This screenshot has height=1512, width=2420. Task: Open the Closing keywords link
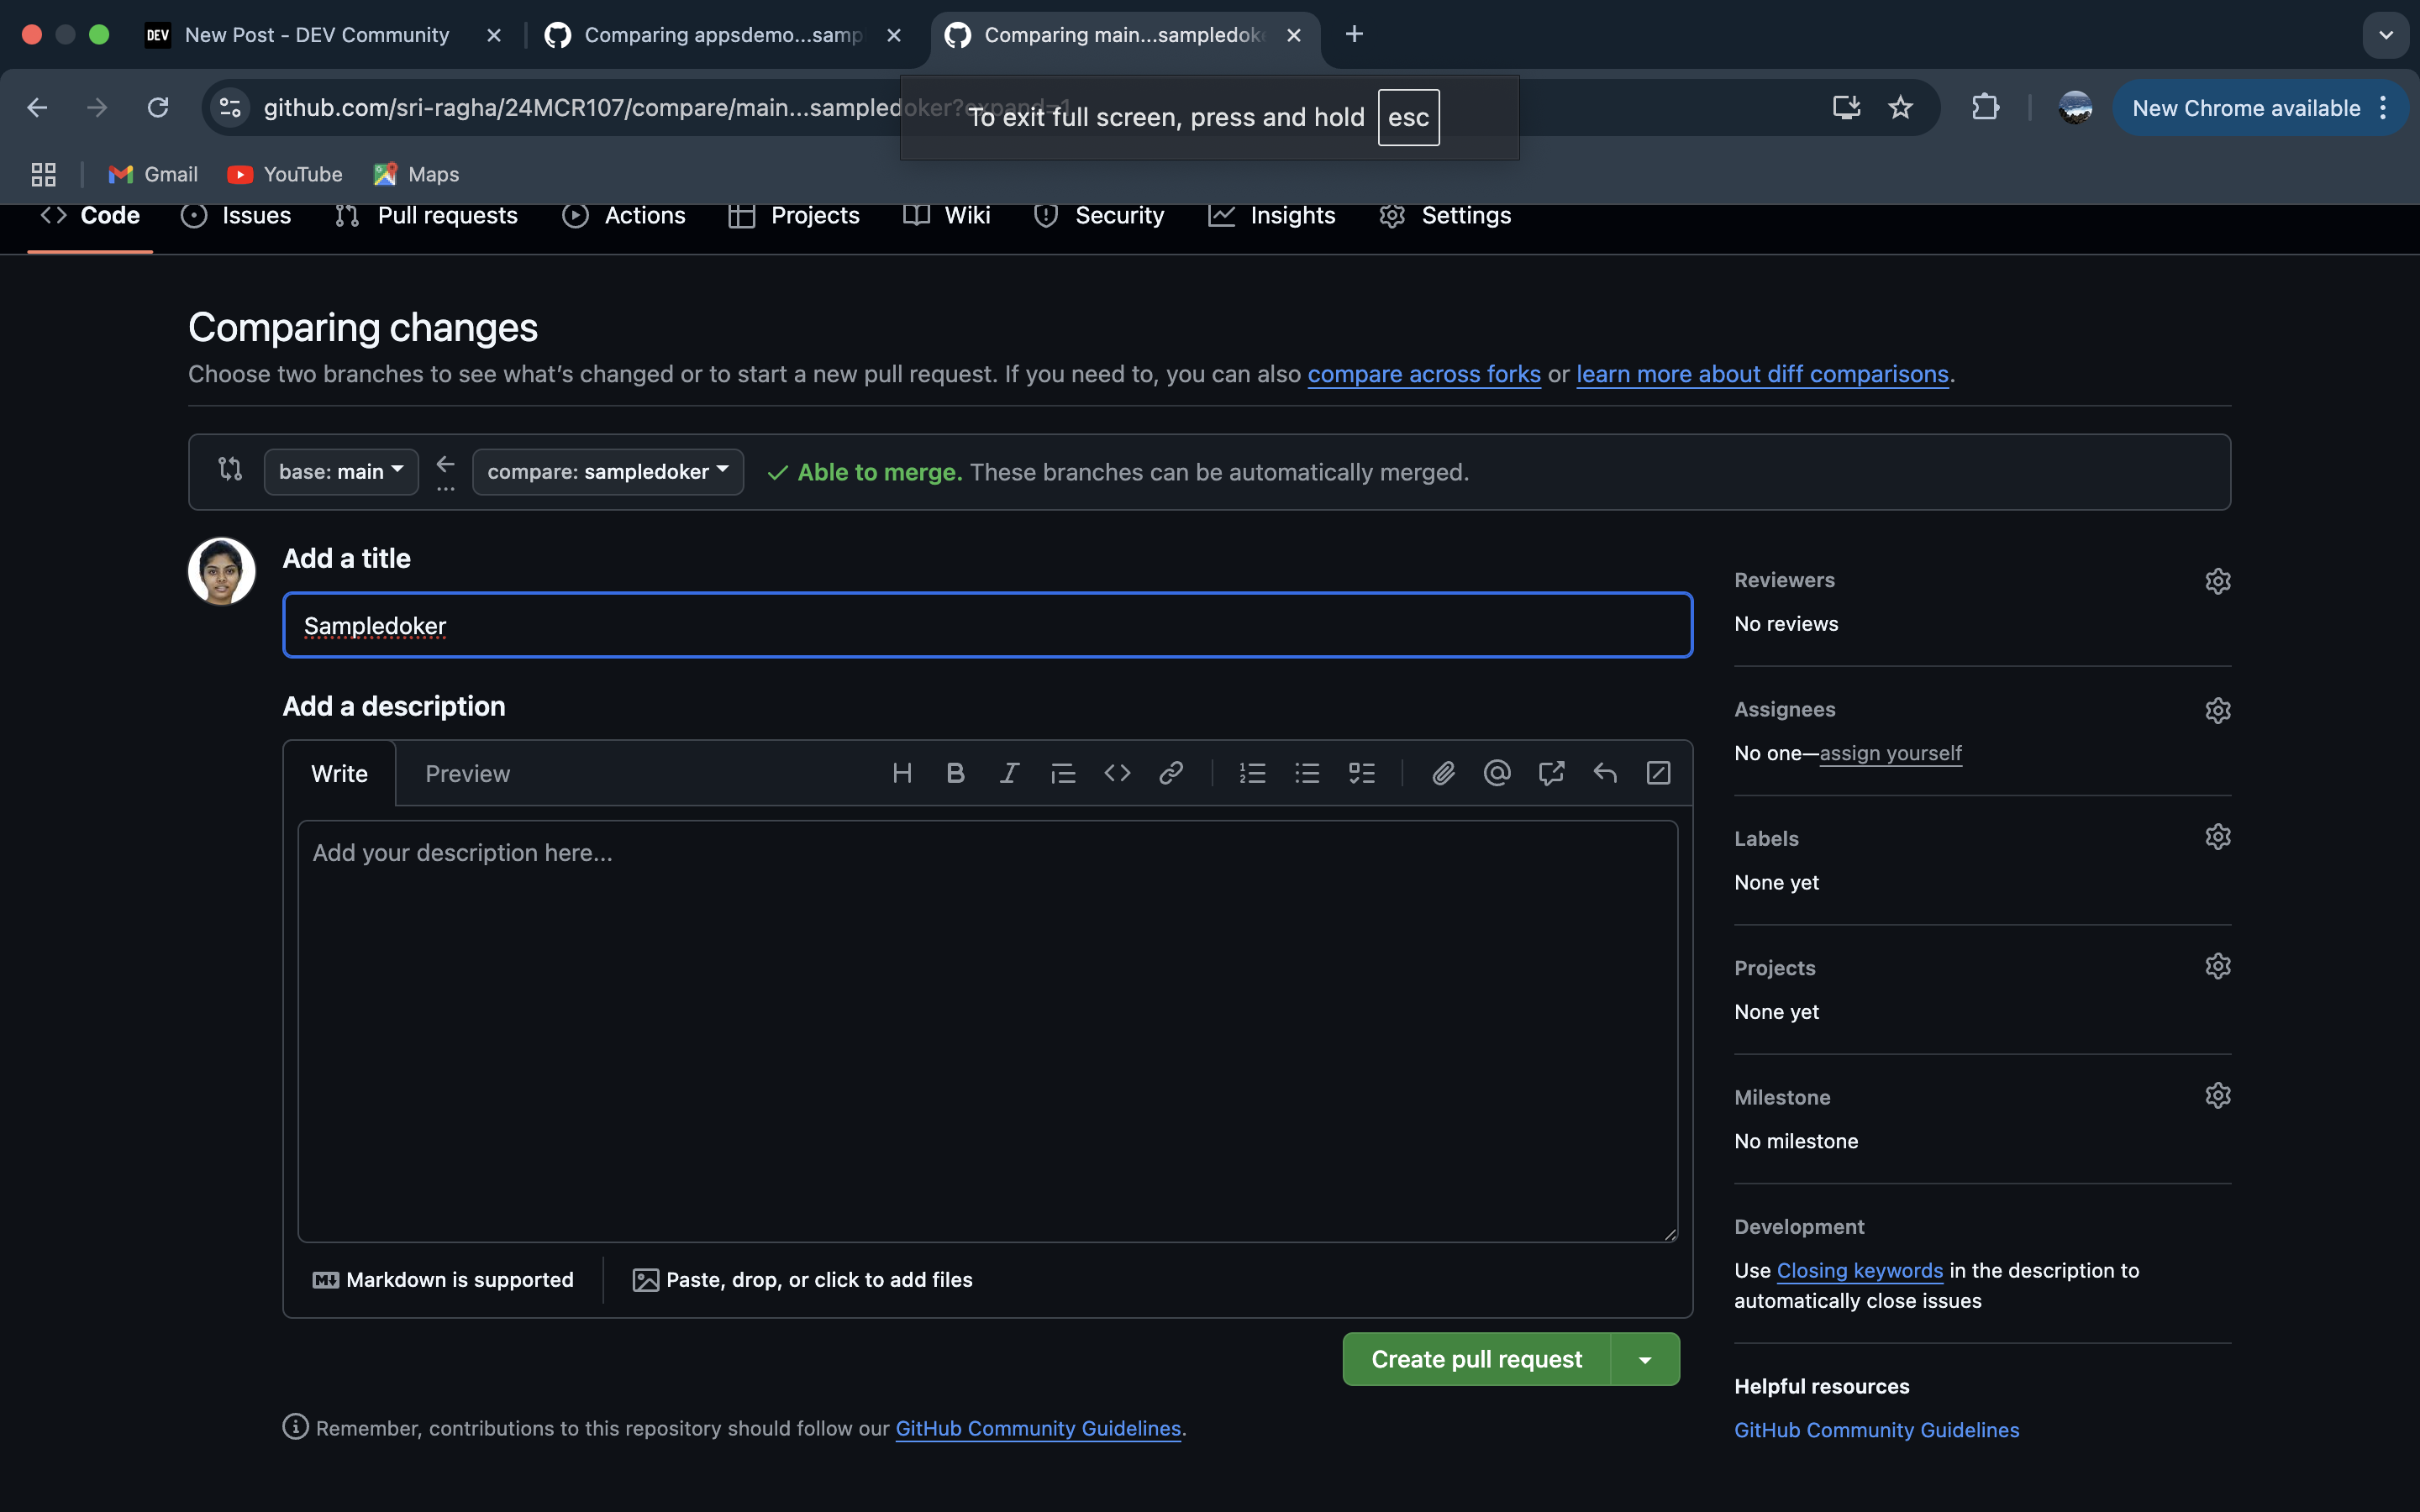click(x=1859, y=1270)
